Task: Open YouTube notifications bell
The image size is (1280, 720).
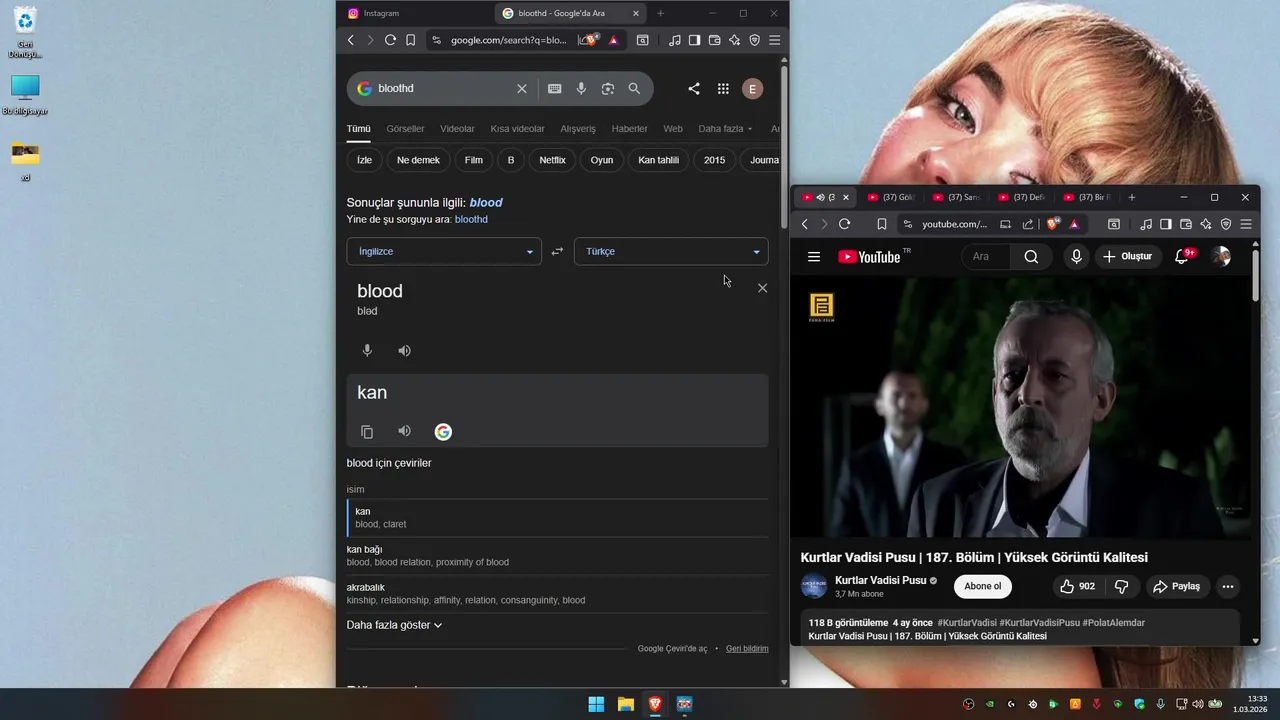Action: pyautogui.click(x=1181, y=257)
